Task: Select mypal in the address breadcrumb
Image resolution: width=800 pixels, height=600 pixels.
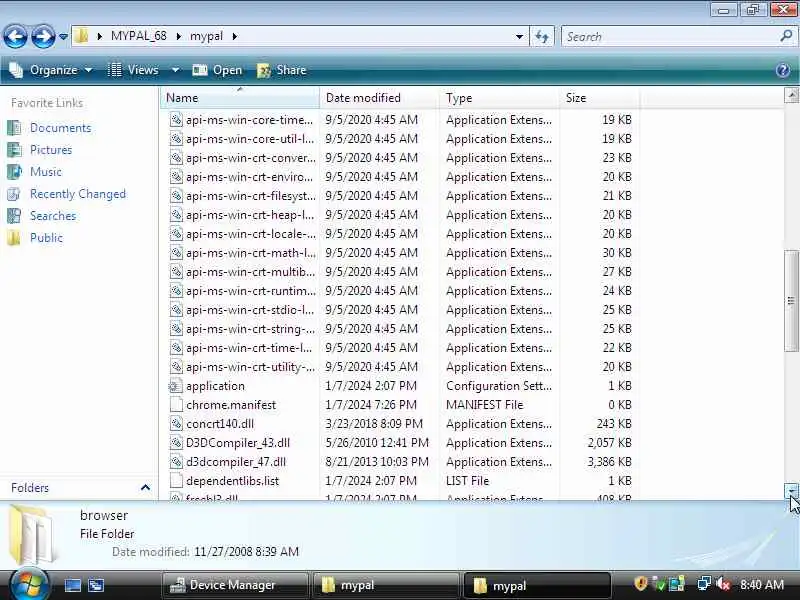Action: tap(206, 36)
